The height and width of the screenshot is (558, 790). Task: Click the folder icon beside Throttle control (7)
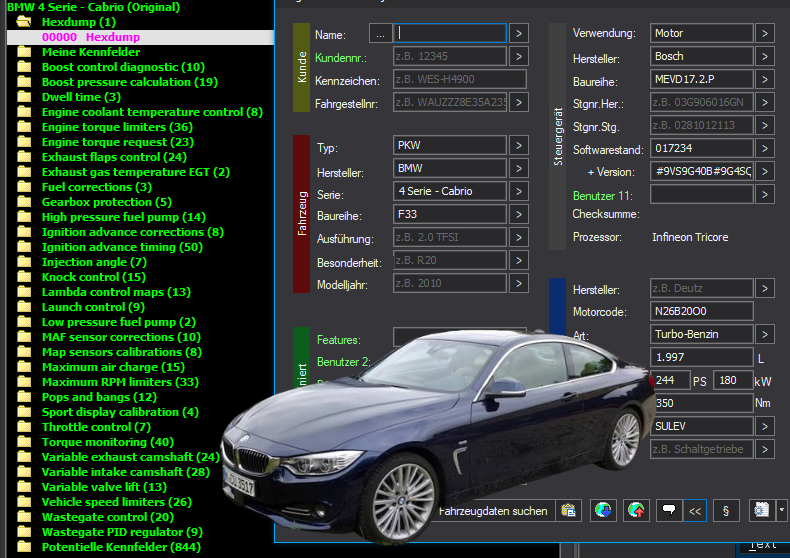tap(24, 427)
